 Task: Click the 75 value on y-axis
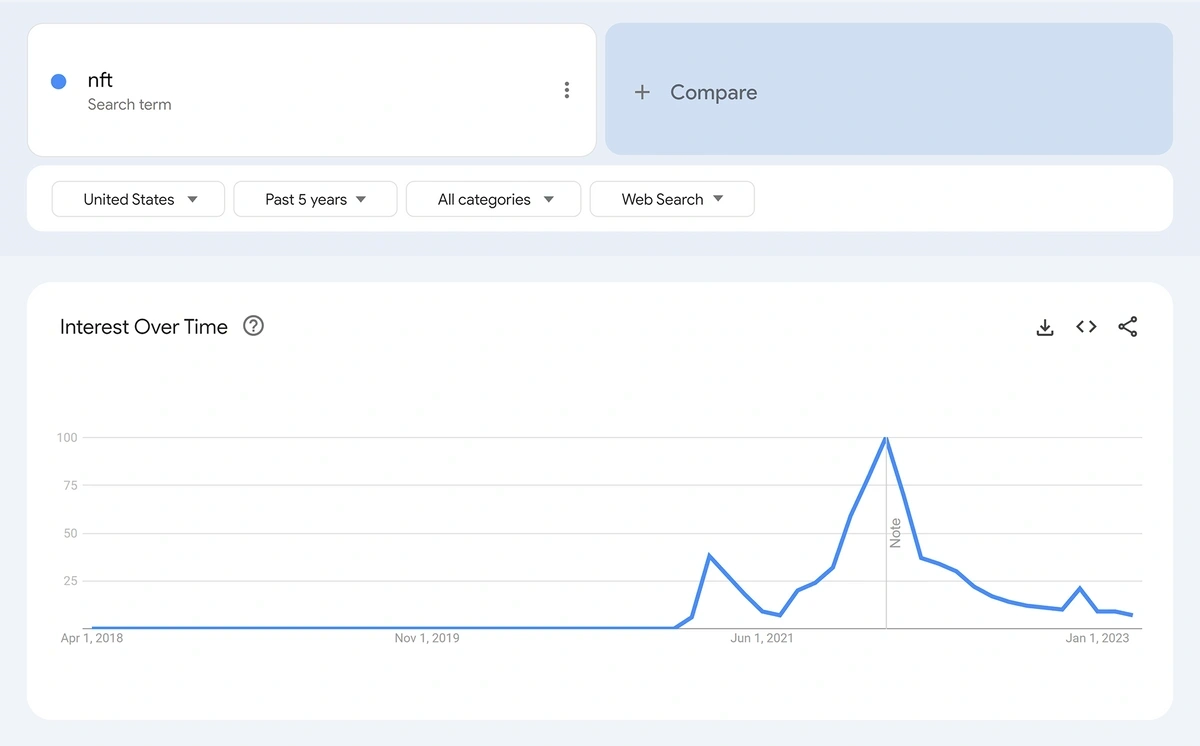click(x=70, y=486)
